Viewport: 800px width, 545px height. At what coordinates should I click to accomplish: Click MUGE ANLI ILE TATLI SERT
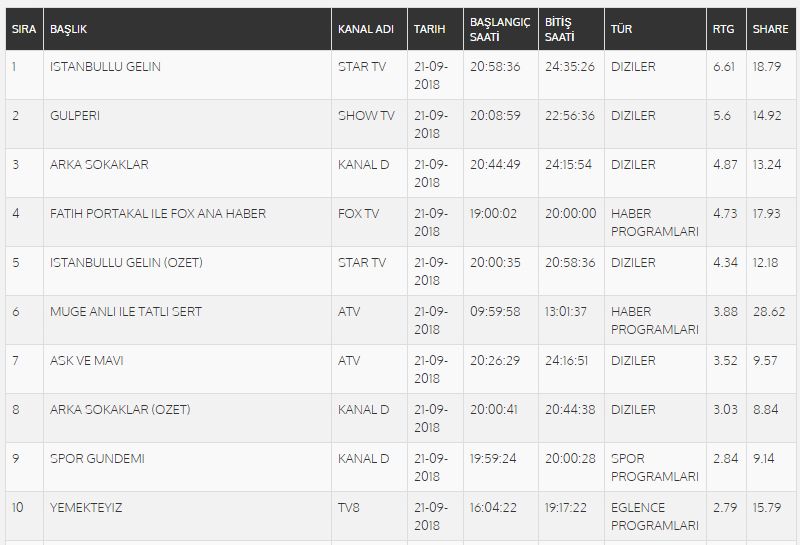click(126, 312)
